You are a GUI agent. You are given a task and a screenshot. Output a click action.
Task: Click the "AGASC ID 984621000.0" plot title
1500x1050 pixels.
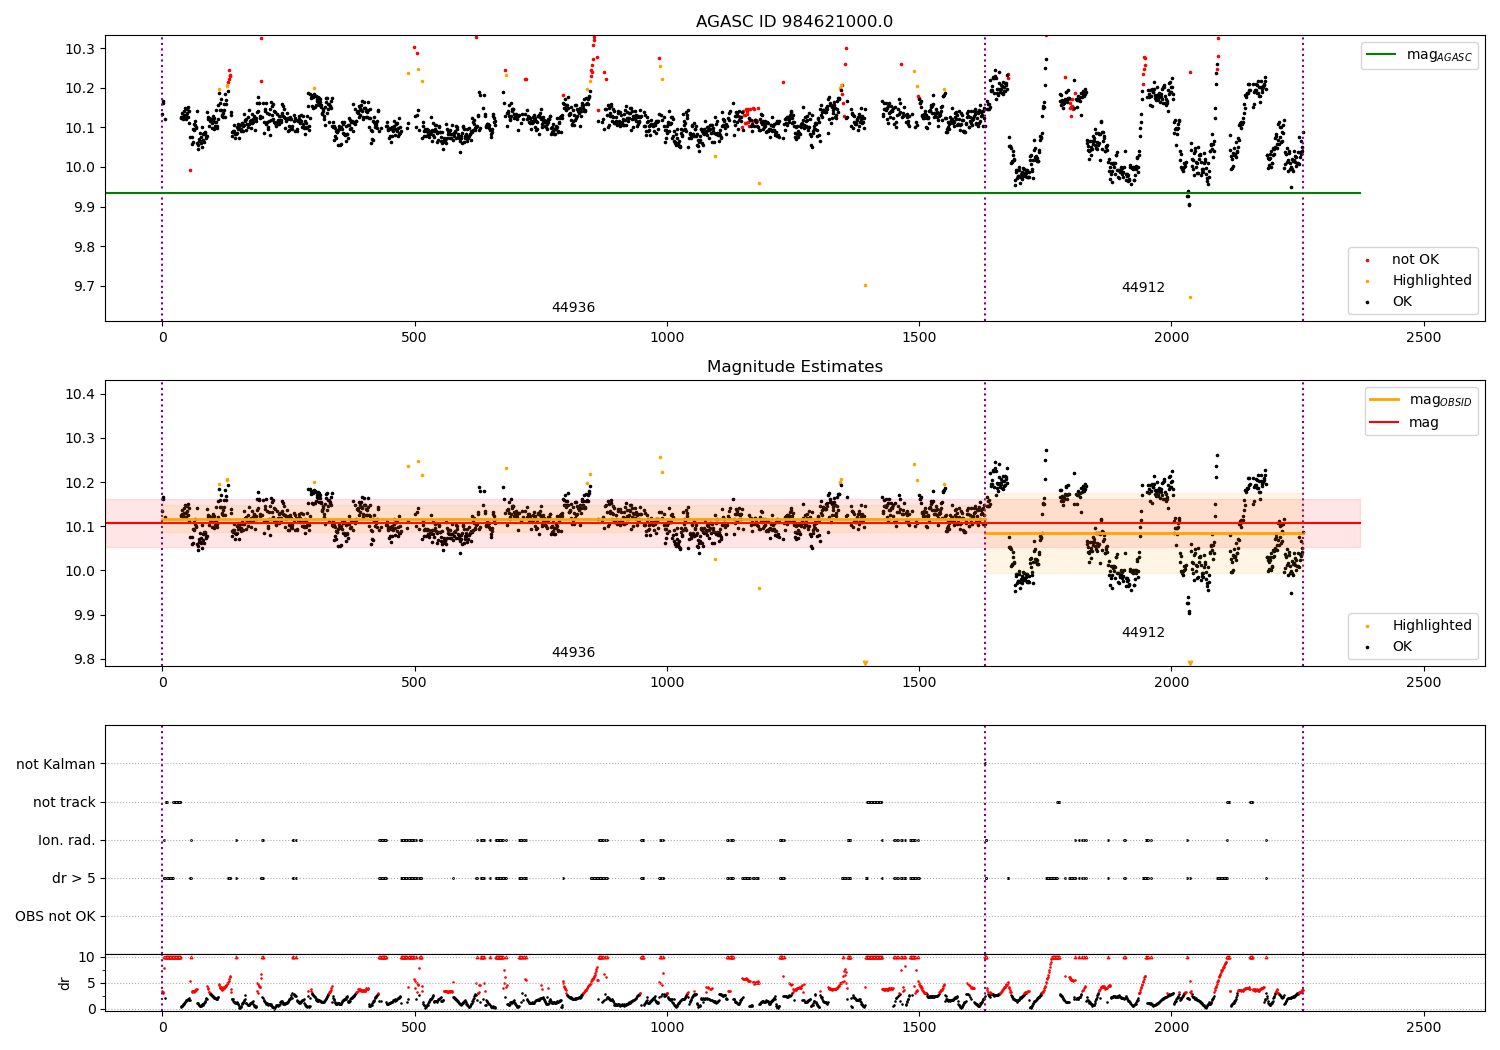point(795,22)
